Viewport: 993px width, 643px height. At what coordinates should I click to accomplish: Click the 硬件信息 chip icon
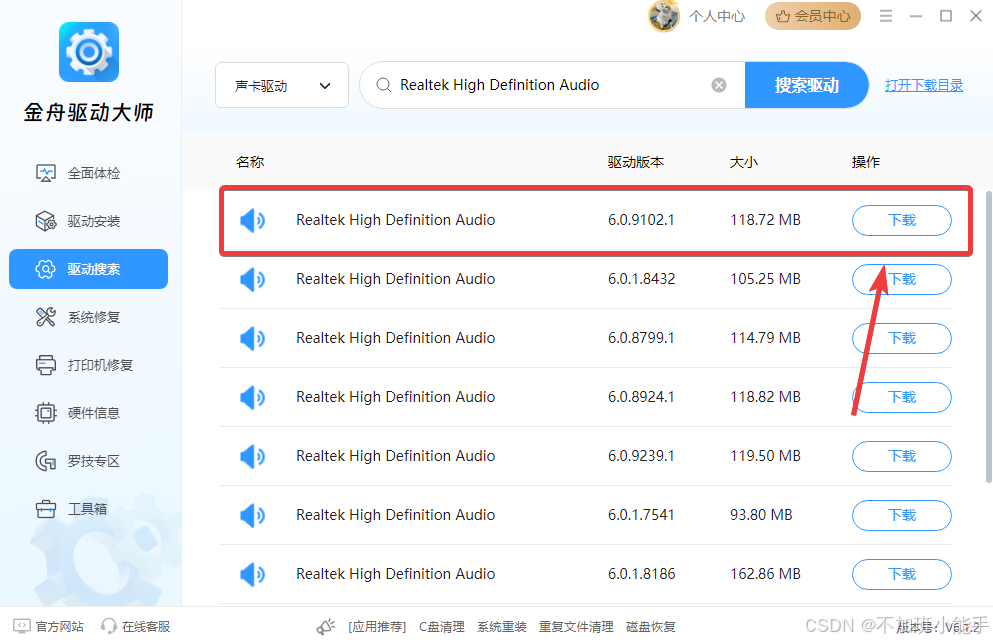tap(46, 413)
